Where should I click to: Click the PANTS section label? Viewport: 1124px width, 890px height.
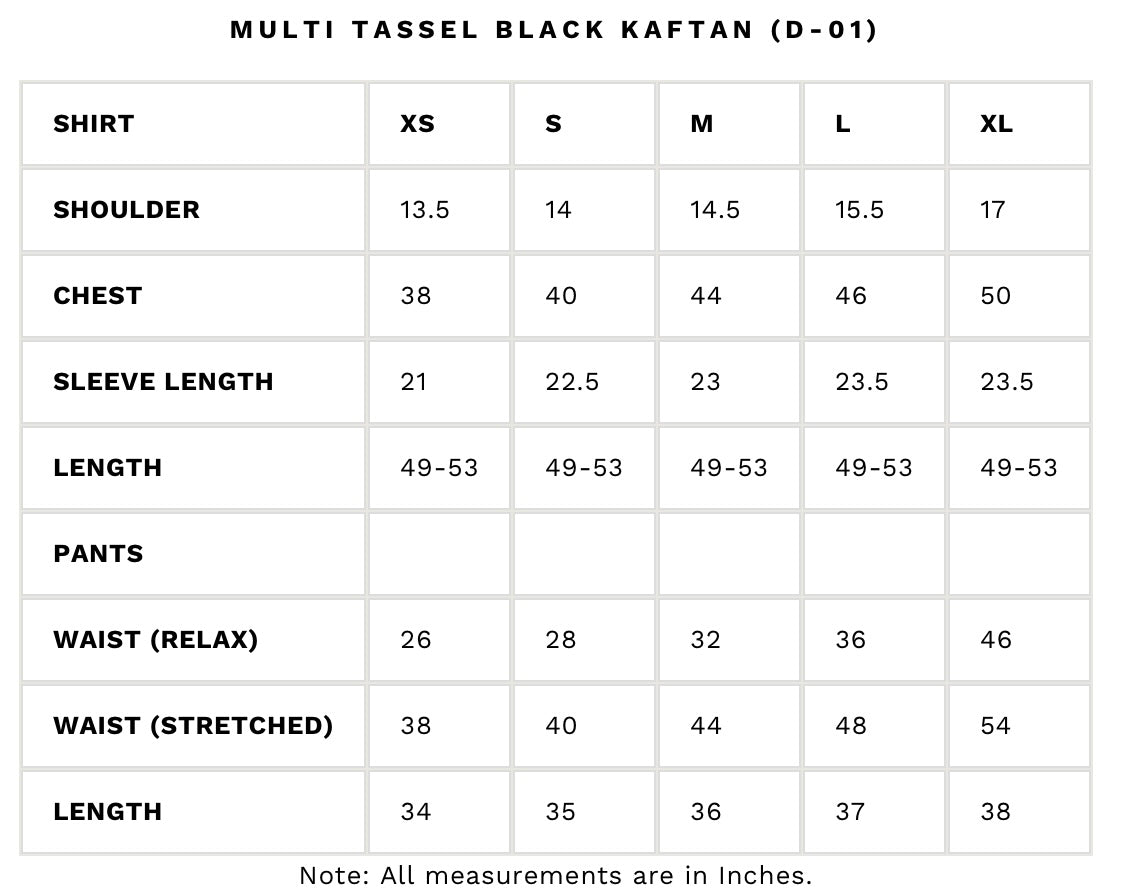[98, 554]
